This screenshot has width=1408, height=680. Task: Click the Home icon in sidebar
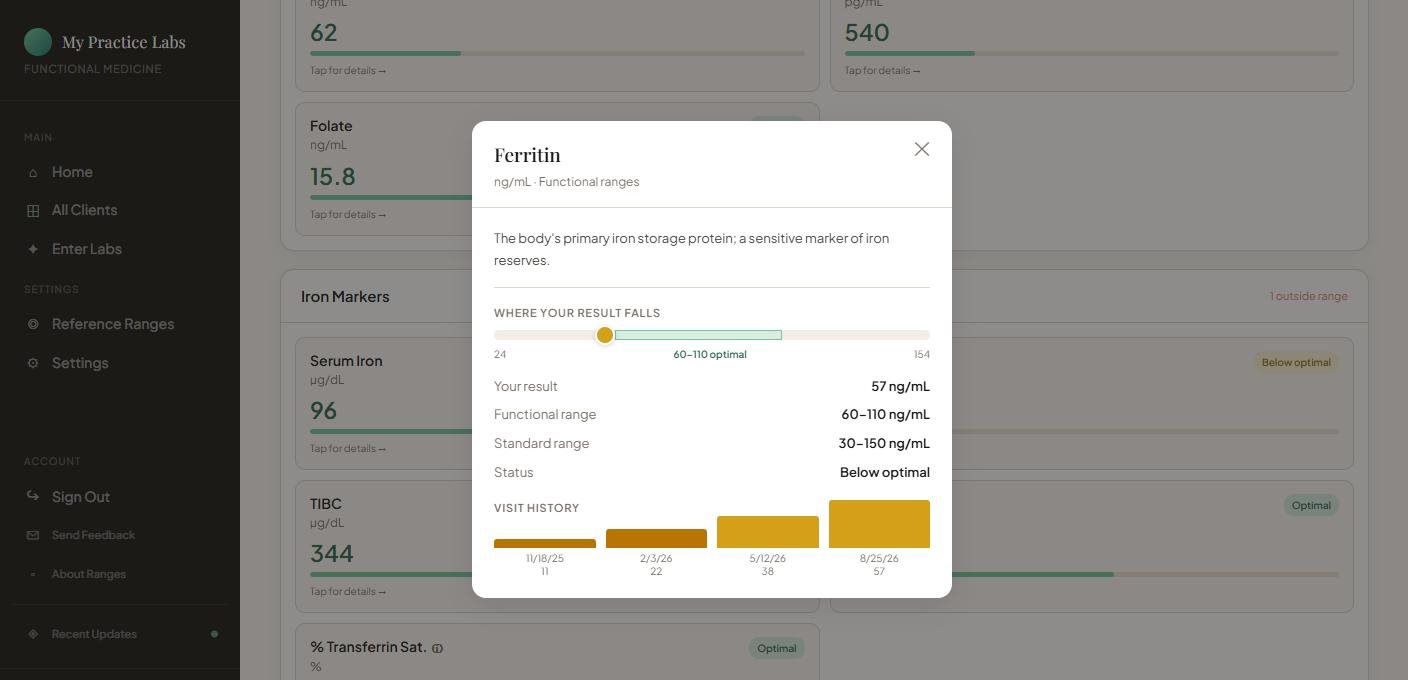(x=33, y=173)
